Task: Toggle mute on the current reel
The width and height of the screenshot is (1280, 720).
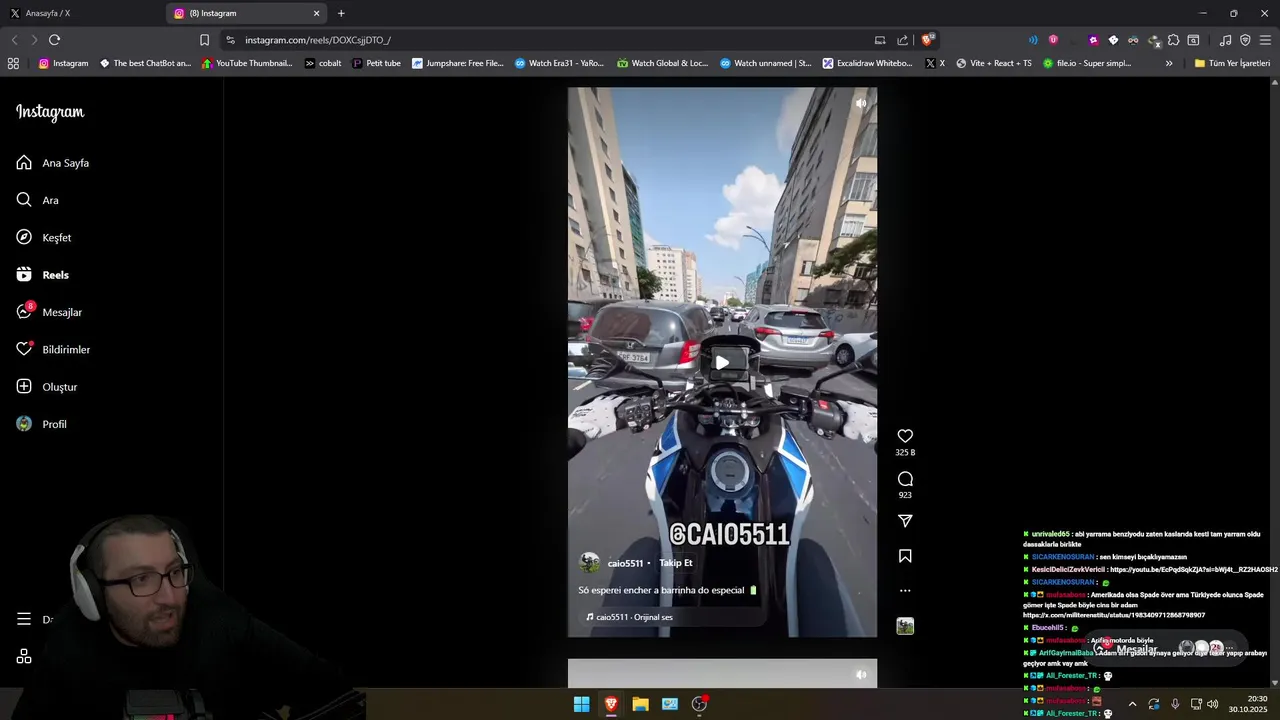Action: [861, 103]
